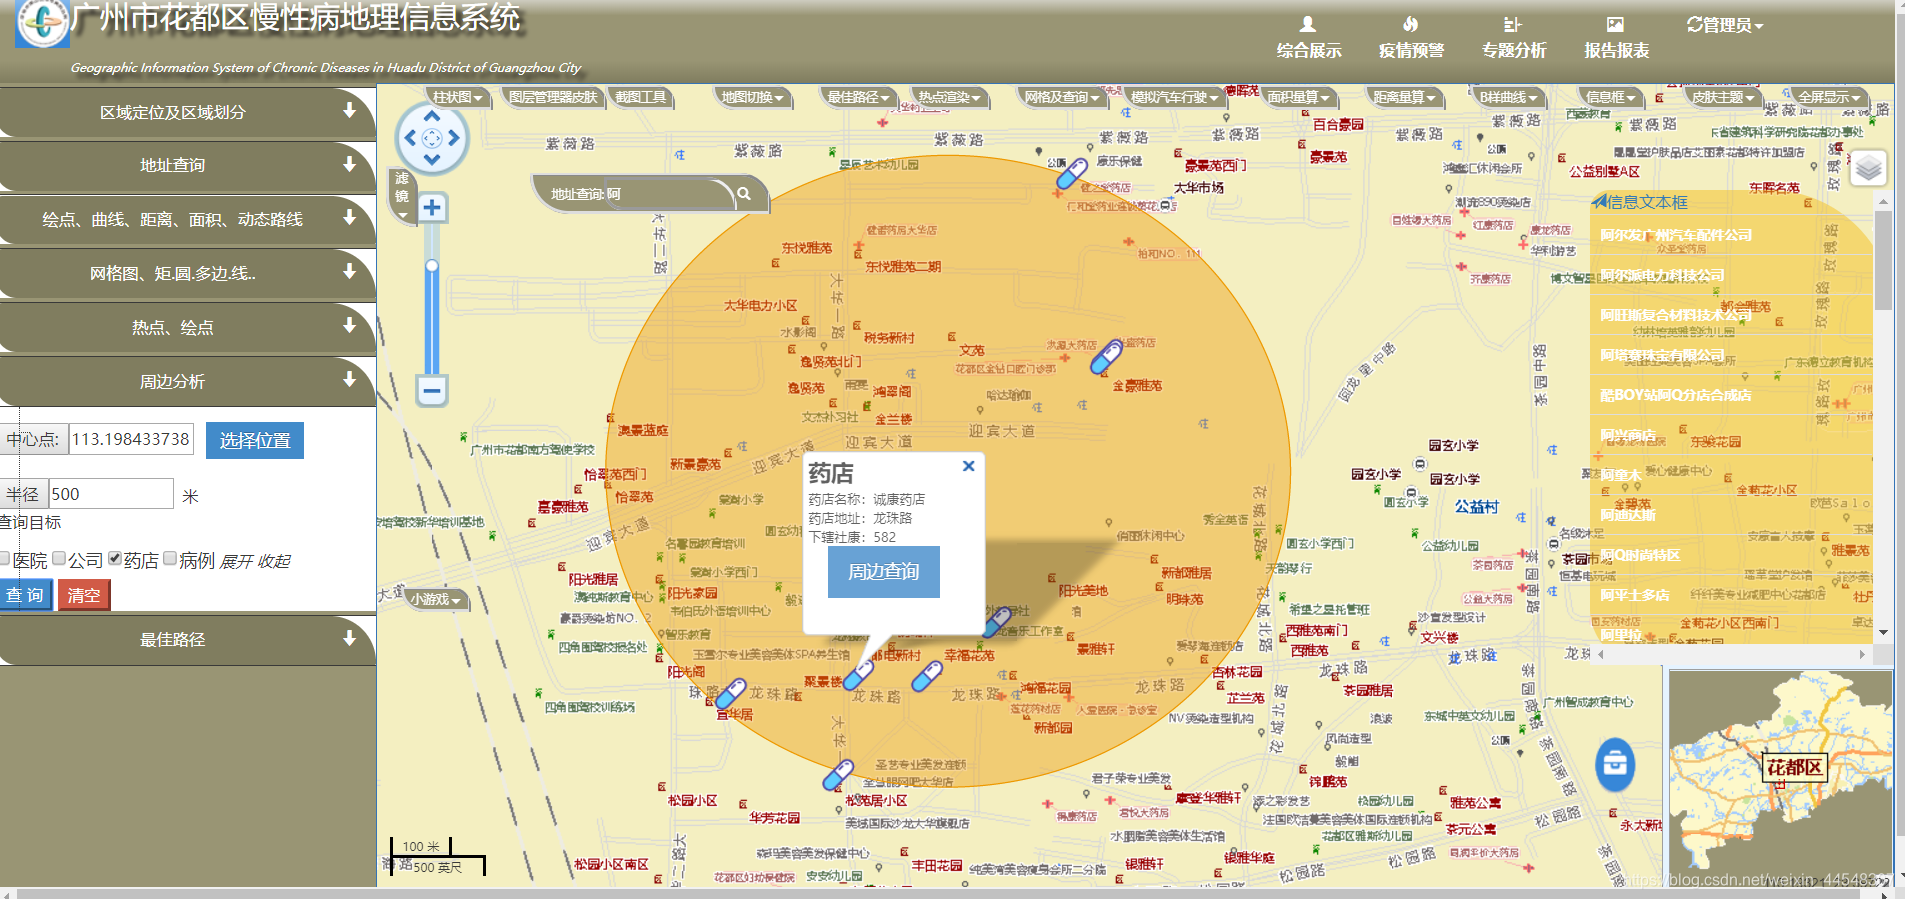The width and height of the screenshot is (1905, 899).
Task: Click the 选择位置 button
Action: 255,440
